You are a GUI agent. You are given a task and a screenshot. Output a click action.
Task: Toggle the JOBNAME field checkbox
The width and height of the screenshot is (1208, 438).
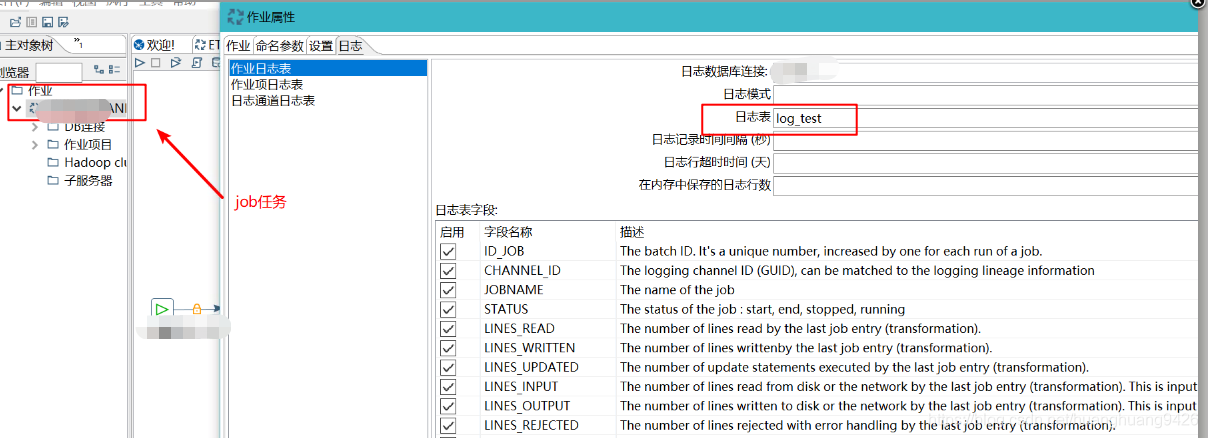coord(448,290)
